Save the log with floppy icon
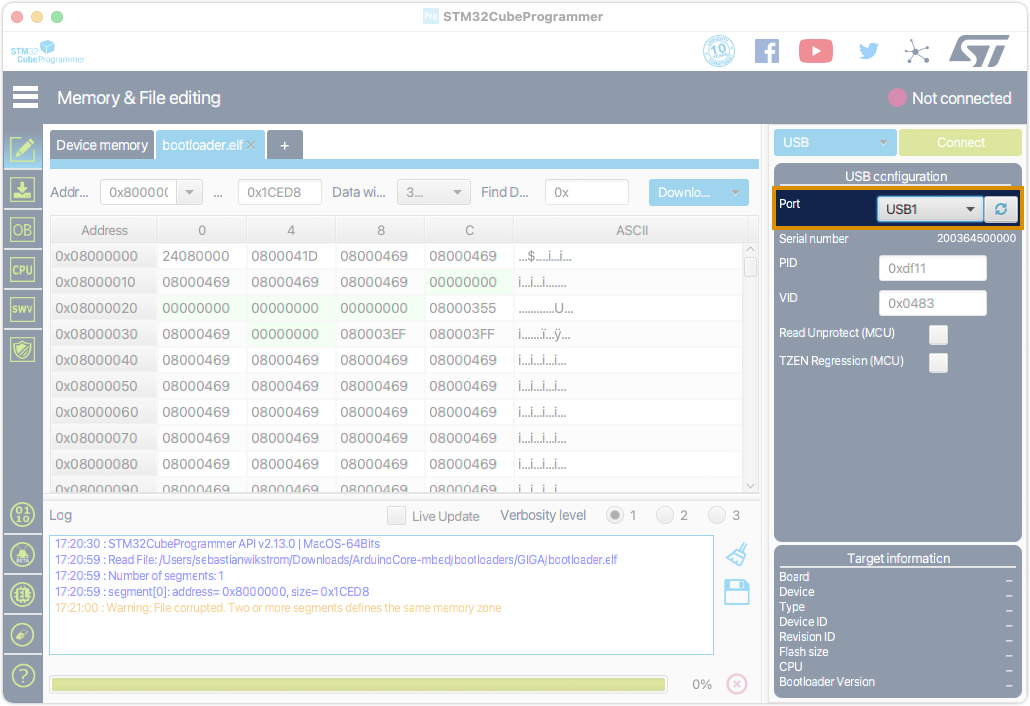1030x706 pixels. (x=736, y=592)
